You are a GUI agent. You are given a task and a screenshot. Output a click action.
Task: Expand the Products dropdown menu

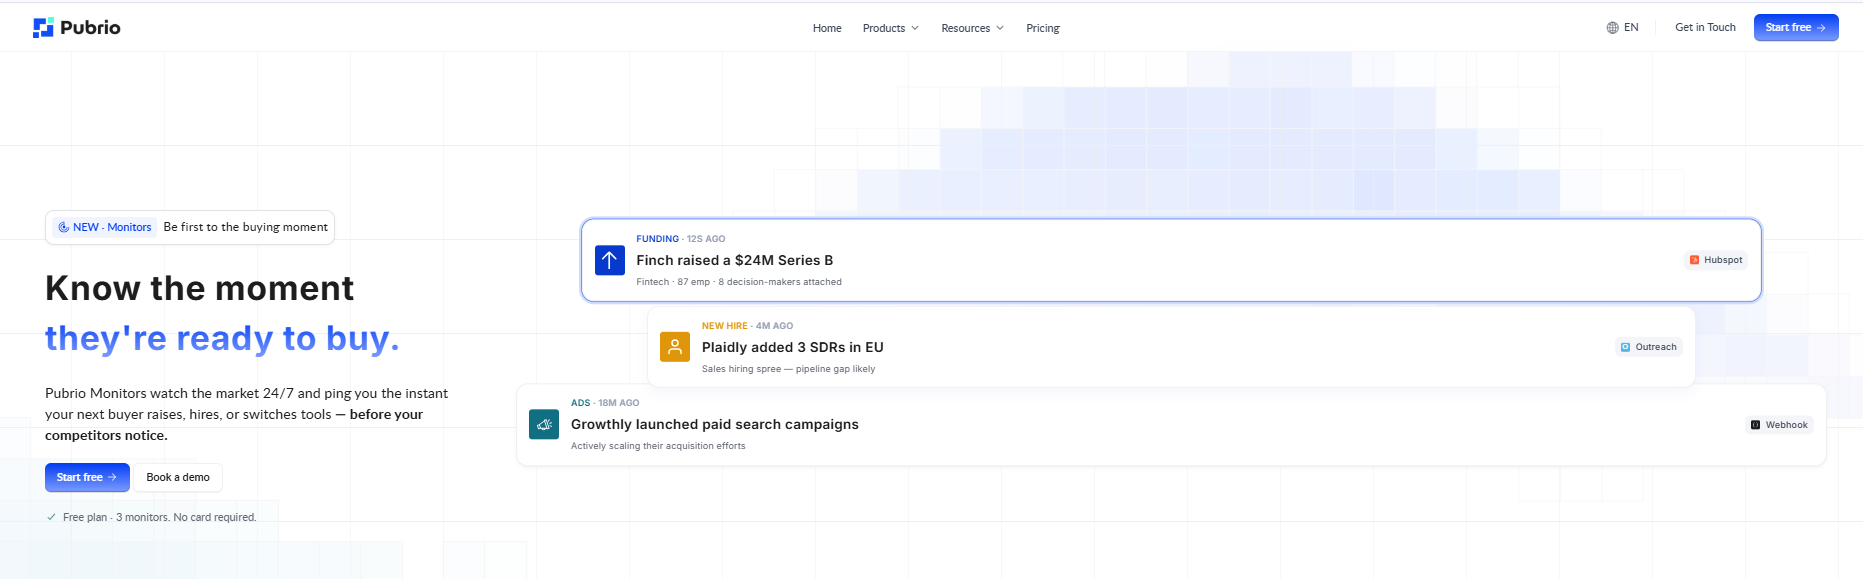click(x=890, y=28)
